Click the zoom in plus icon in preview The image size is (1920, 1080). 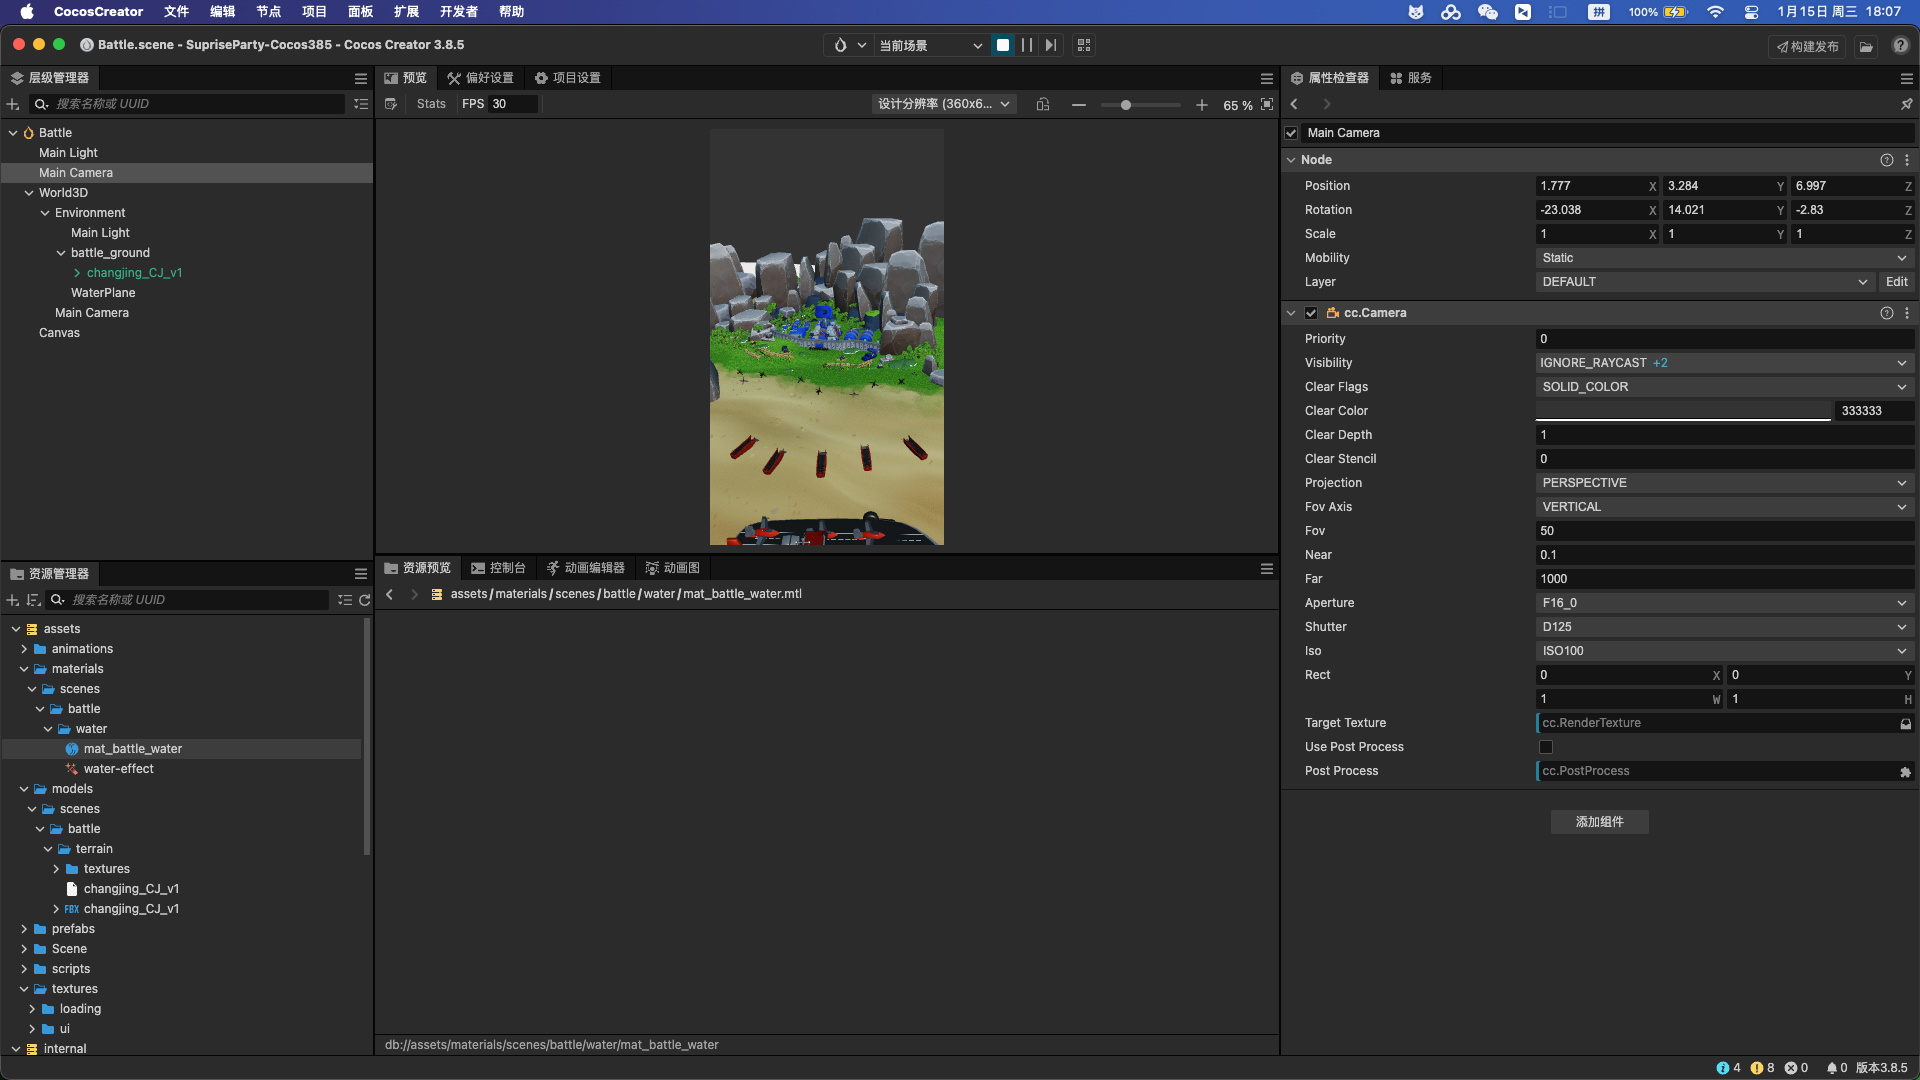pos(1201,105)
